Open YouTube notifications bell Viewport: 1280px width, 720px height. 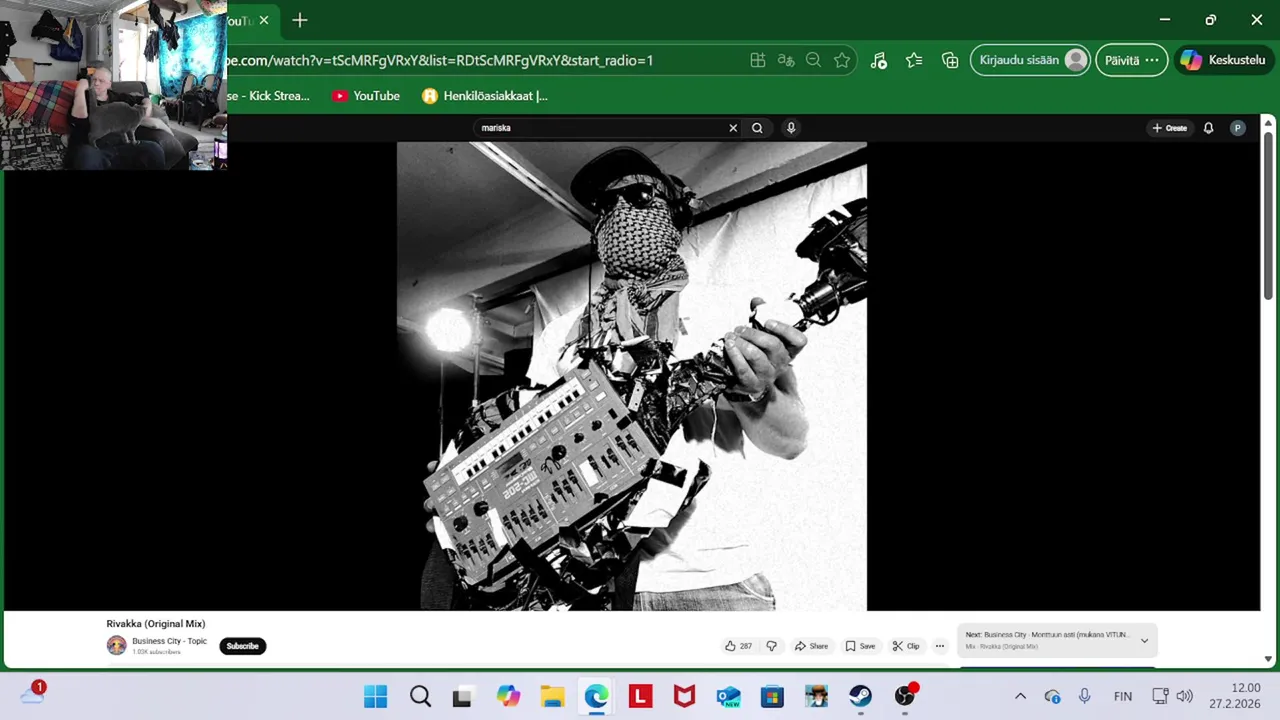[1208, 128]
